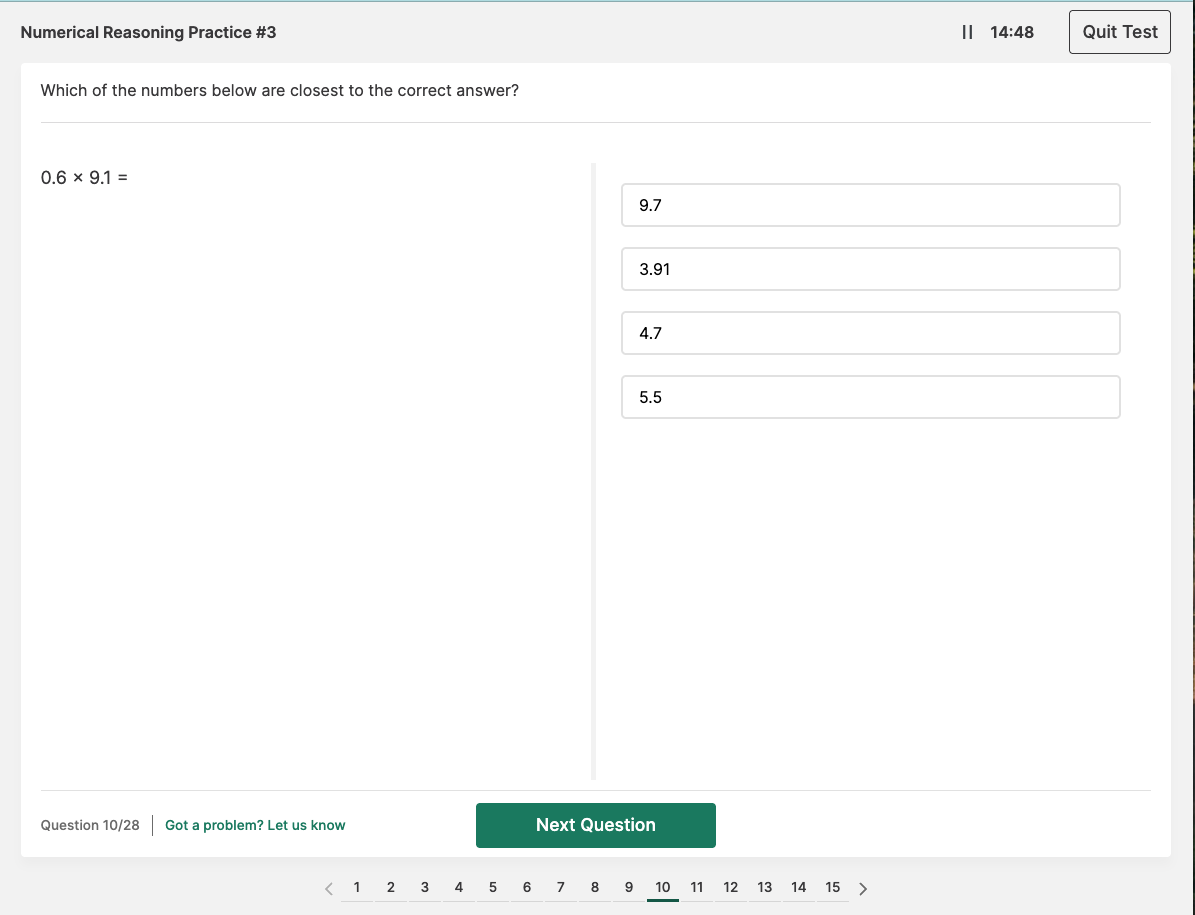Viewport: 1195px width, 915px height.
Task: Navigate to question 15
Action: tap(832, 887)
